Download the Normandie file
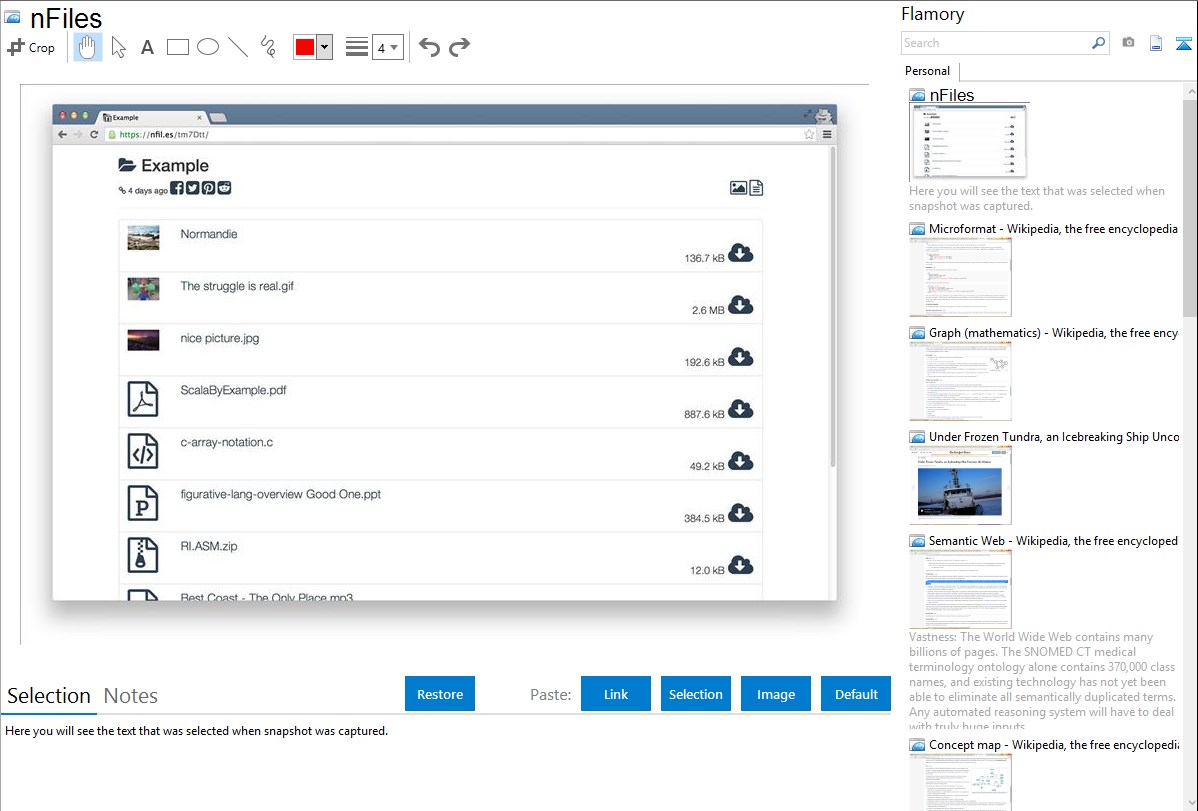The width and height of the screenshot is (1198, 811). point(740,253)
